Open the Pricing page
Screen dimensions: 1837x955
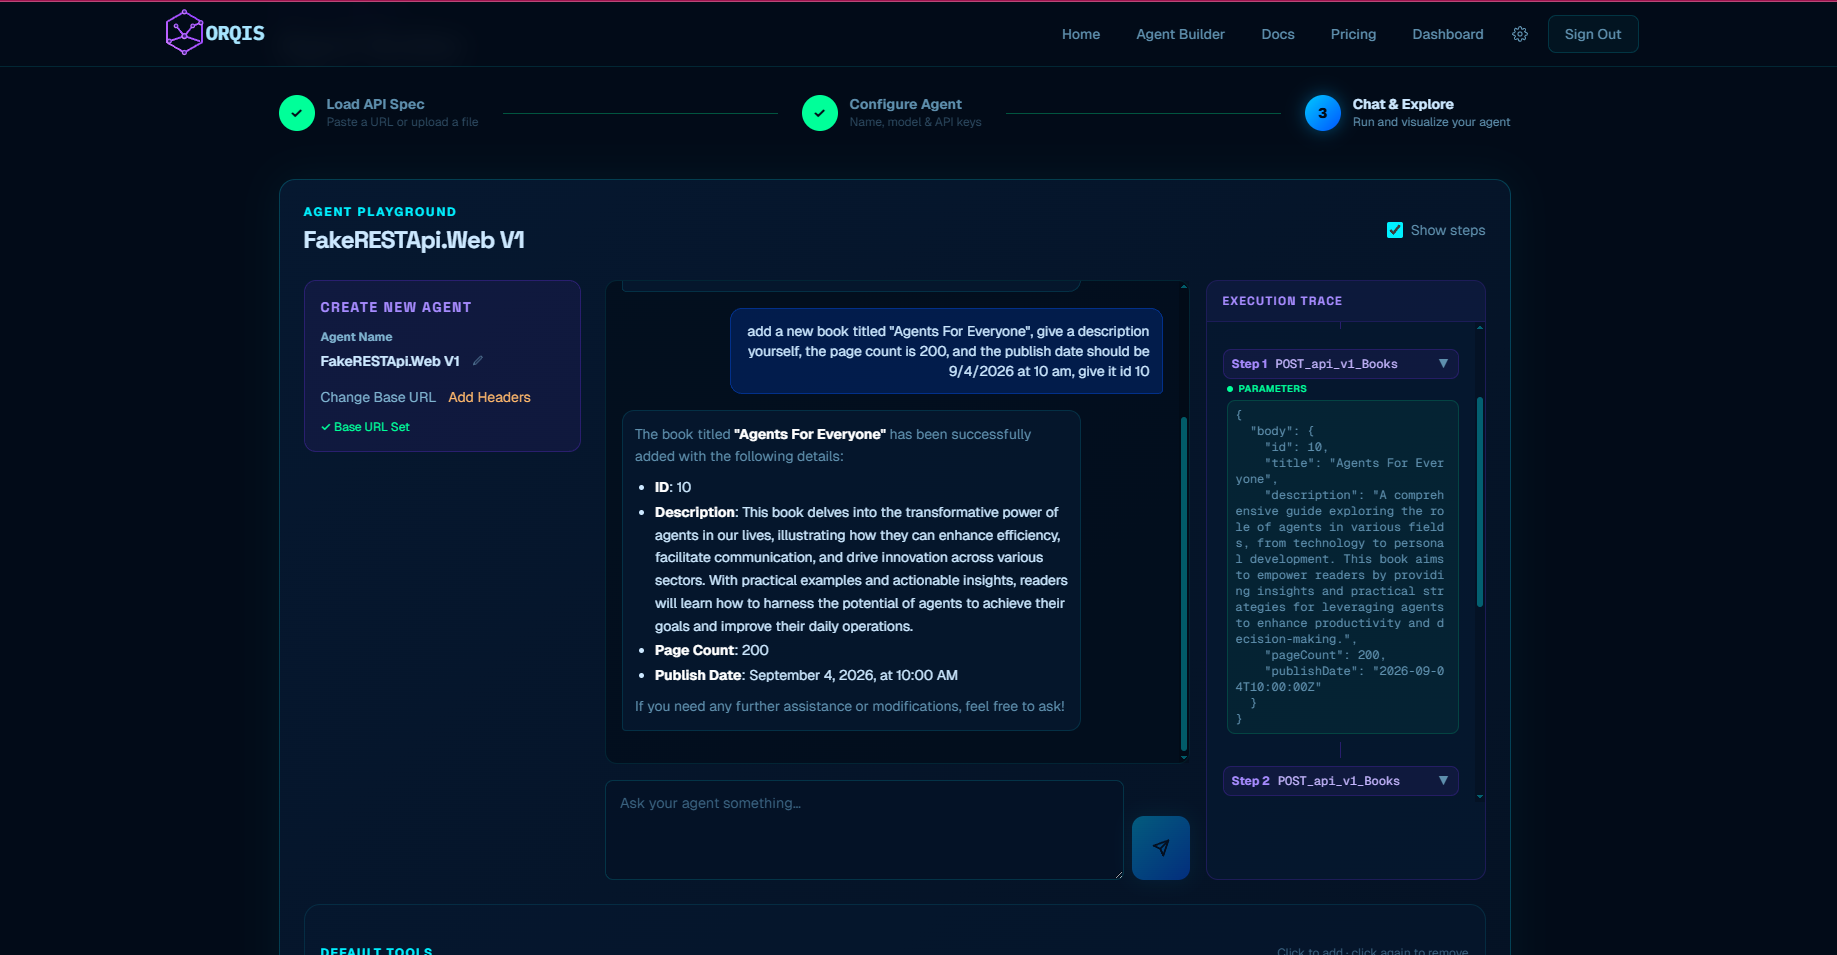1353,34
